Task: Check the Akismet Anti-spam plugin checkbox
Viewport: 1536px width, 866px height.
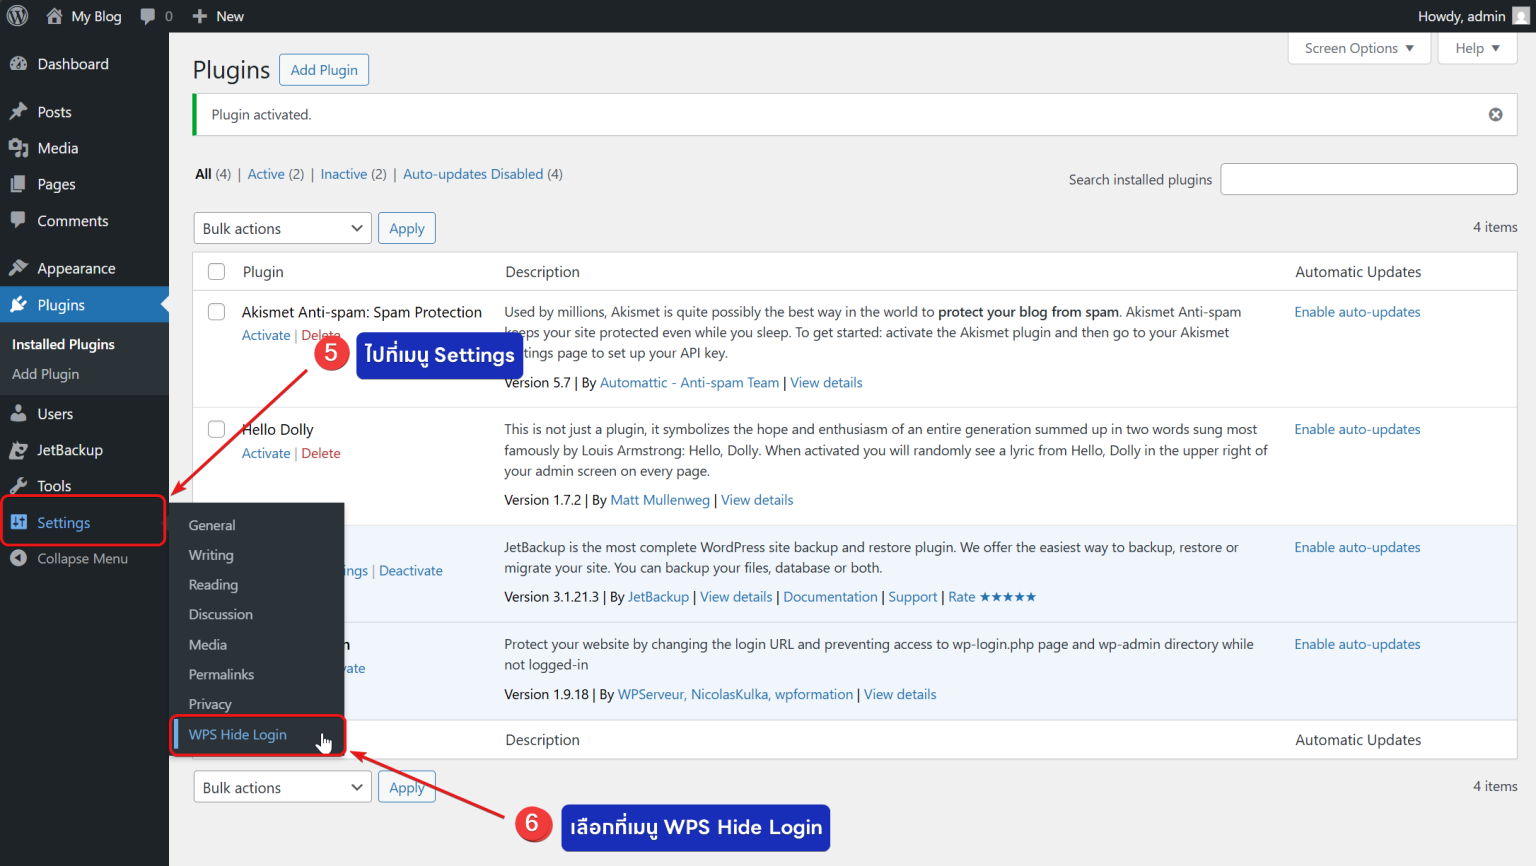Action: 216,312
